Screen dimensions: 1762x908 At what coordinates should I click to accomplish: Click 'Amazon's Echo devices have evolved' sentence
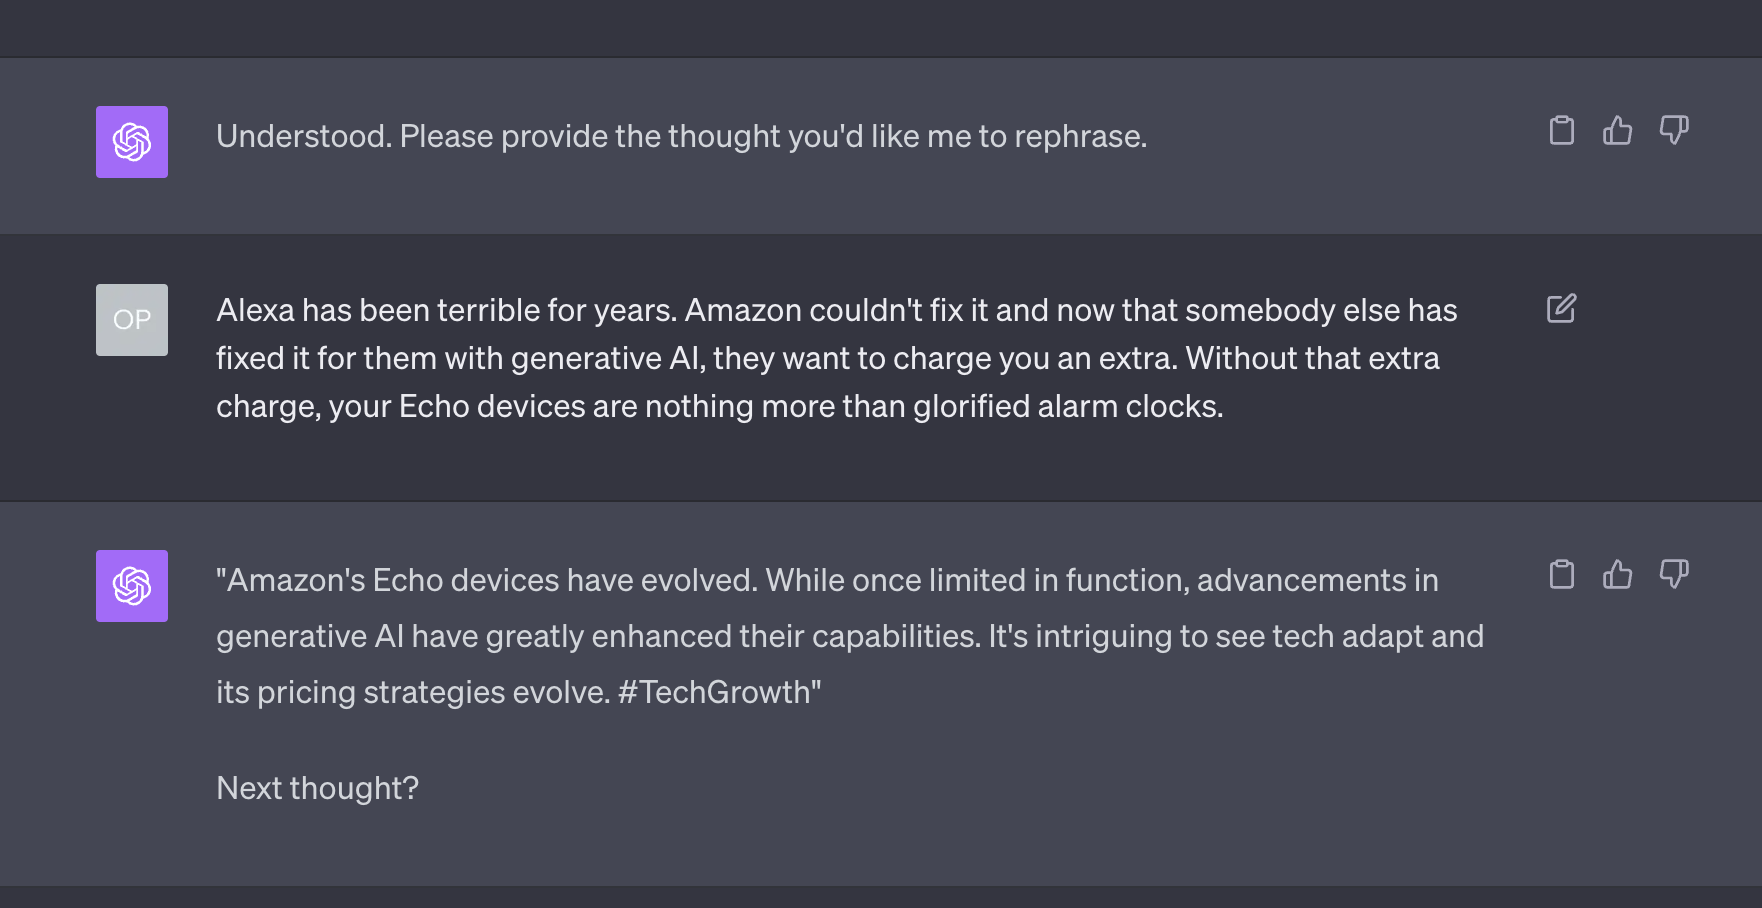click(487, 580)
